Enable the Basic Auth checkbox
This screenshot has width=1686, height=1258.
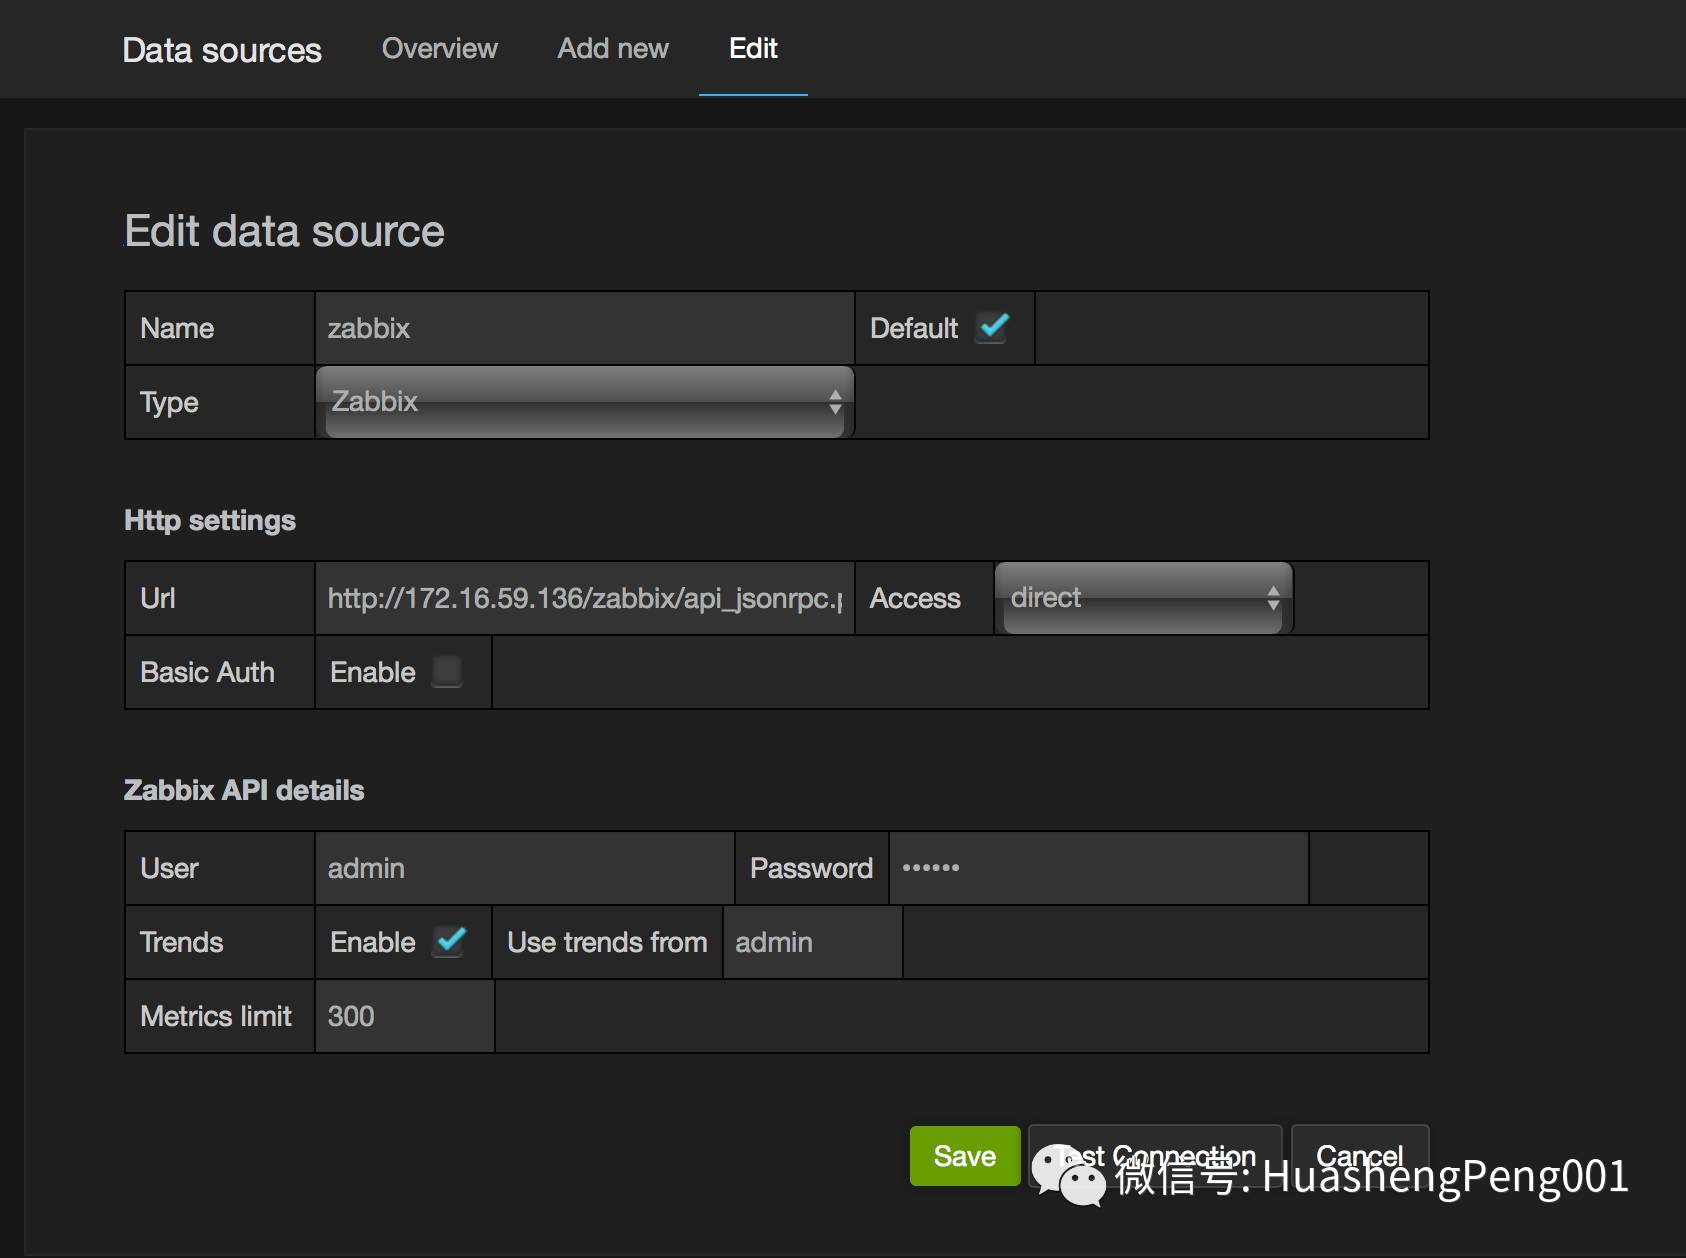point(447,672)
